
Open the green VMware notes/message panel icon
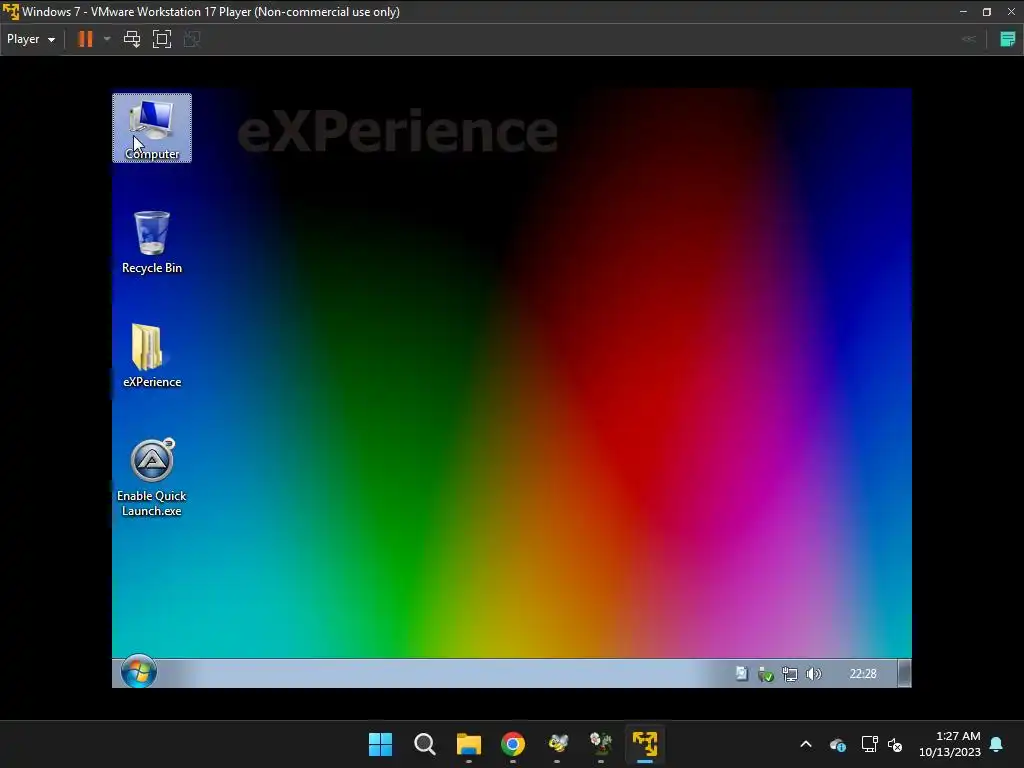(1008, 39)
